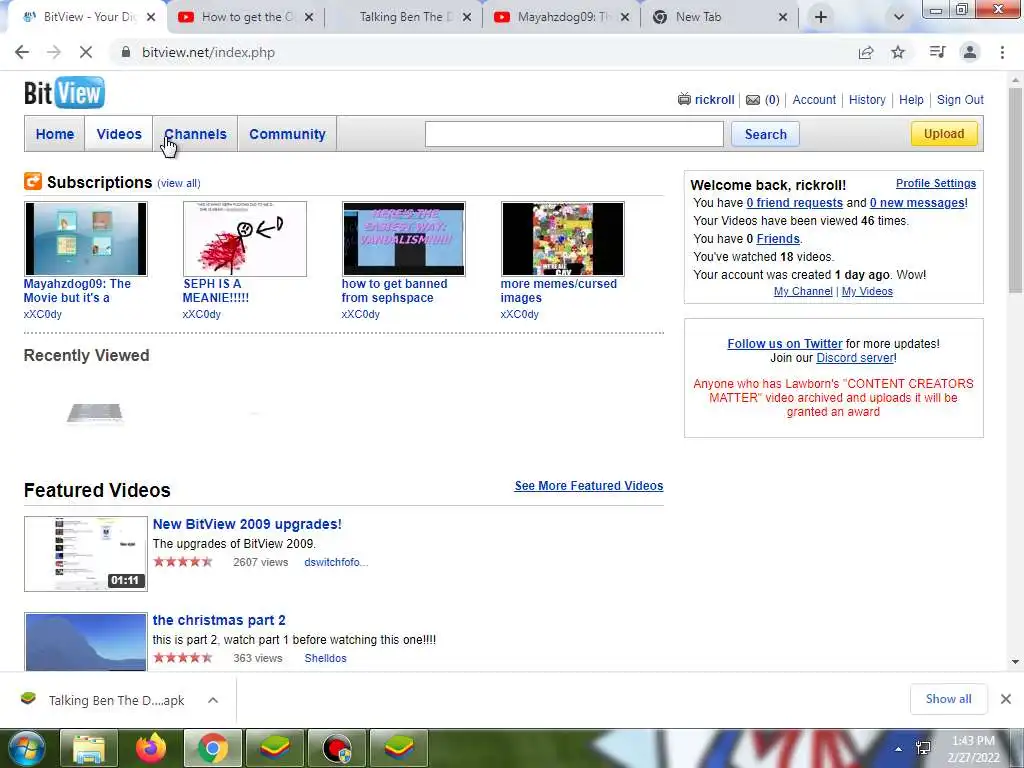Open the My Videos link
This screenshot has height=768, width=1024.
867,291
